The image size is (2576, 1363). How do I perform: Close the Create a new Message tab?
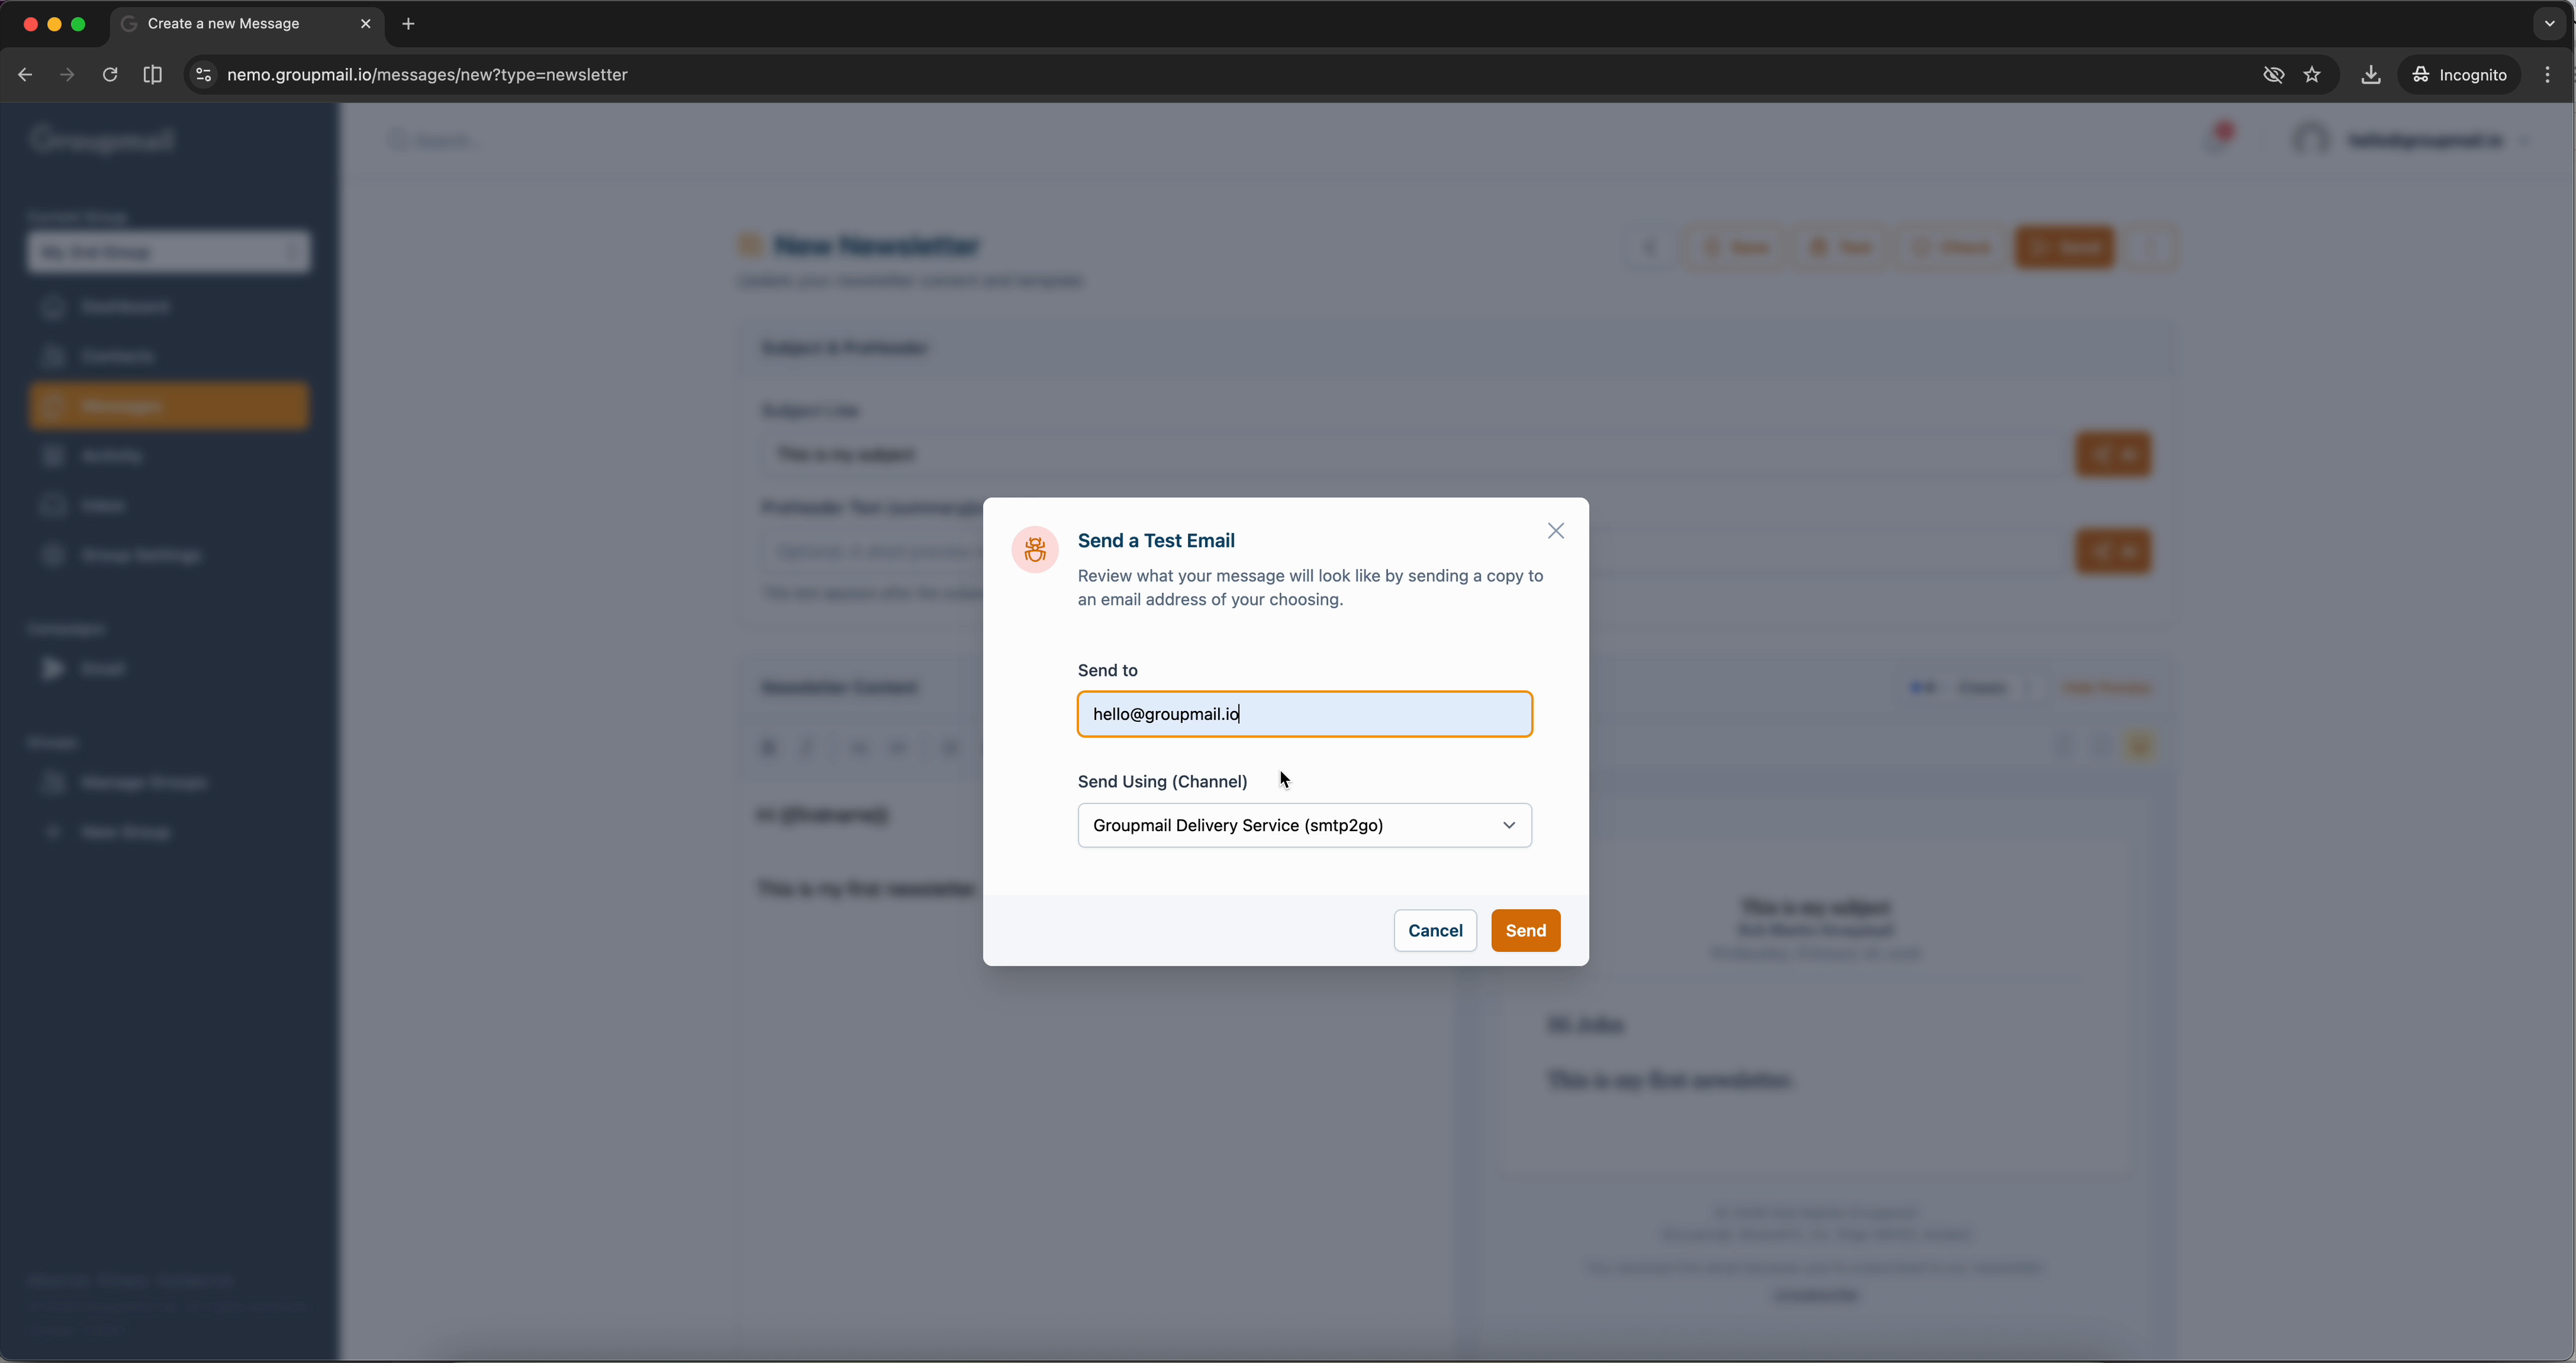click(x=365, y=24)
